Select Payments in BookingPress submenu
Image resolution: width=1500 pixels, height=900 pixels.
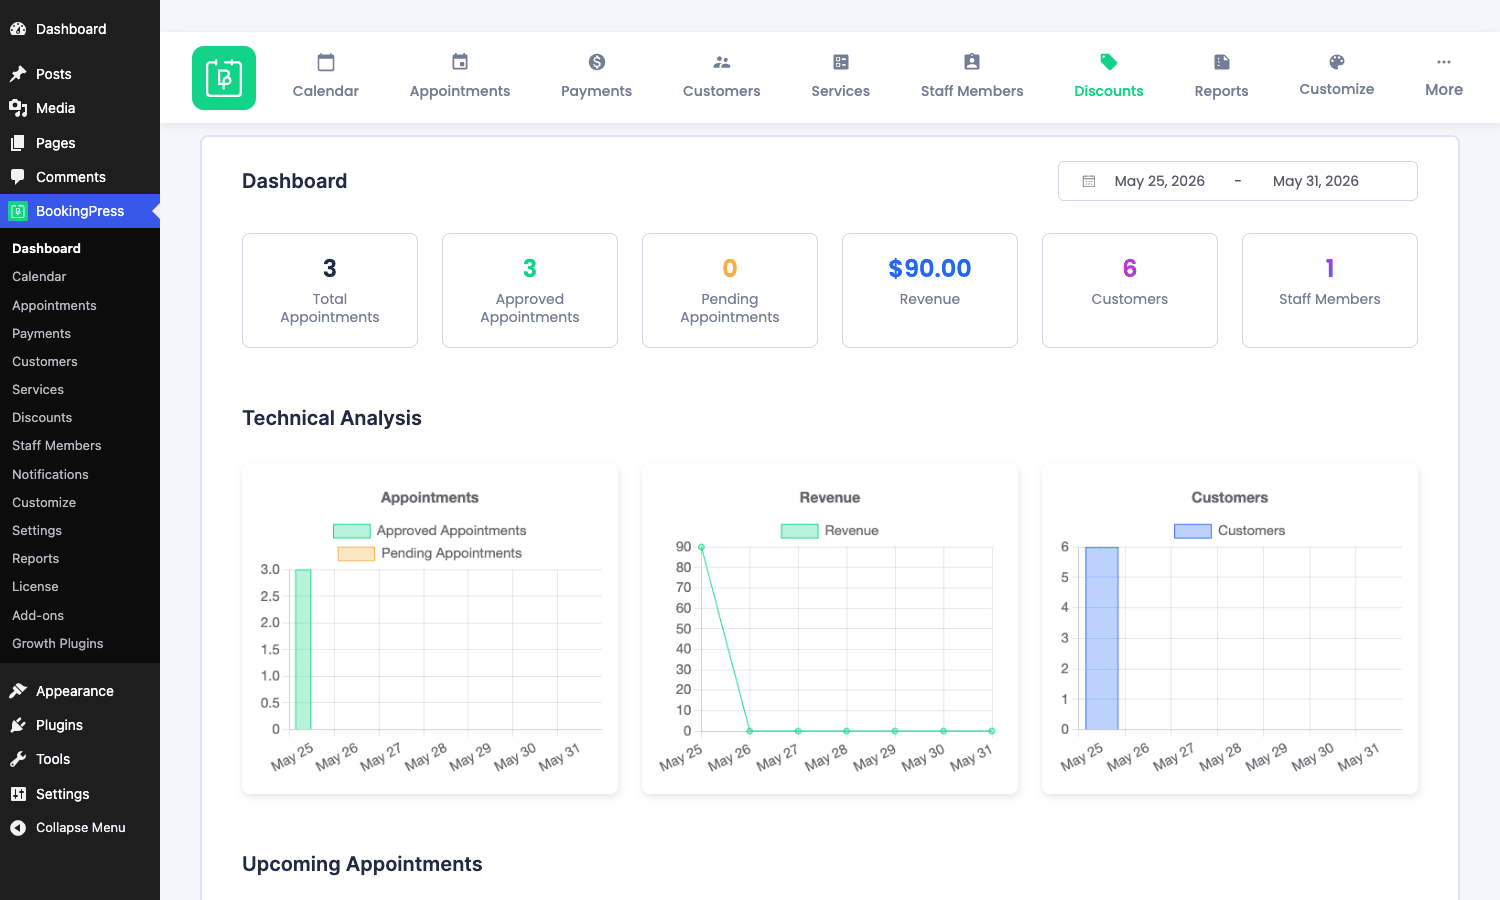pyautogui.click(x=41, y=333)
